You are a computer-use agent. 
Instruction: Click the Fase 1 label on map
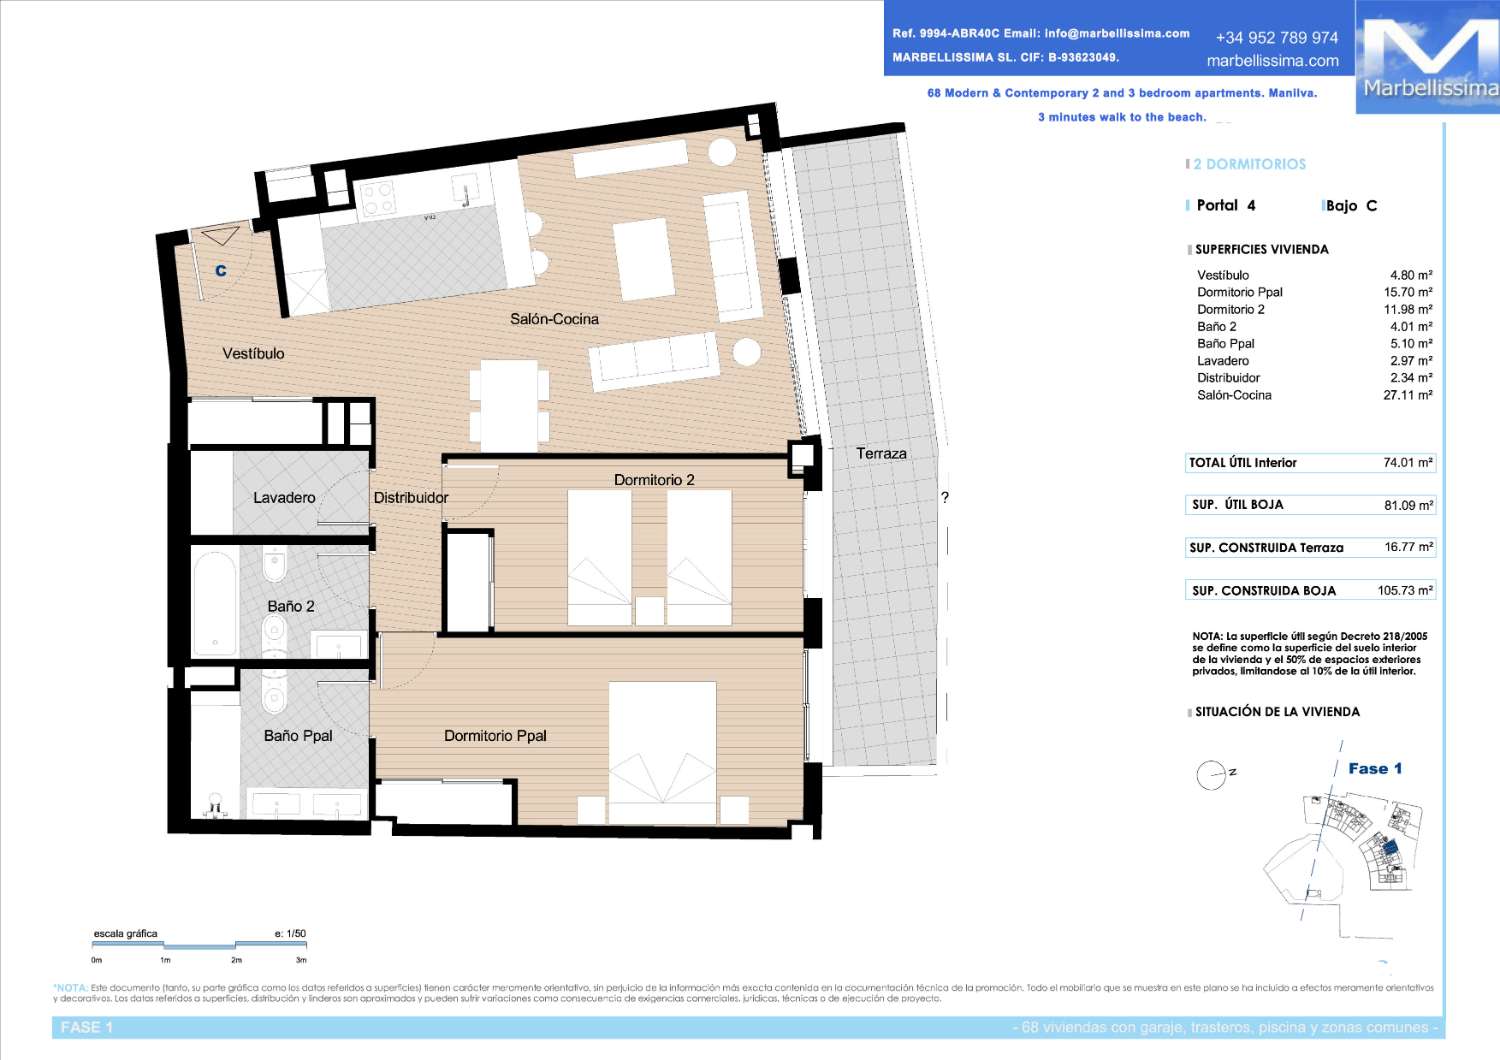1375,768
